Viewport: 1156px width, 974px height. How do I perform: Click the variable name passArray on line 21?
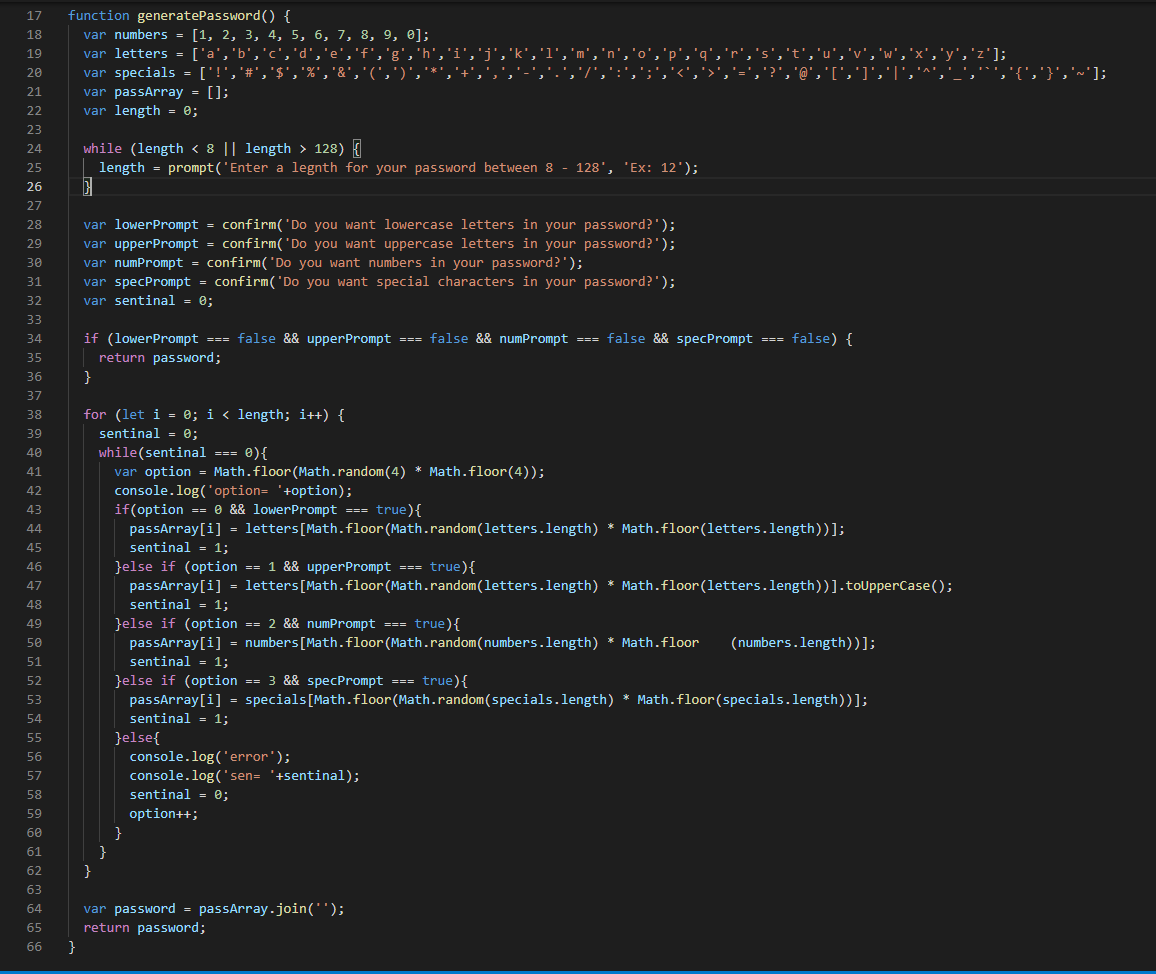(148, 91)
